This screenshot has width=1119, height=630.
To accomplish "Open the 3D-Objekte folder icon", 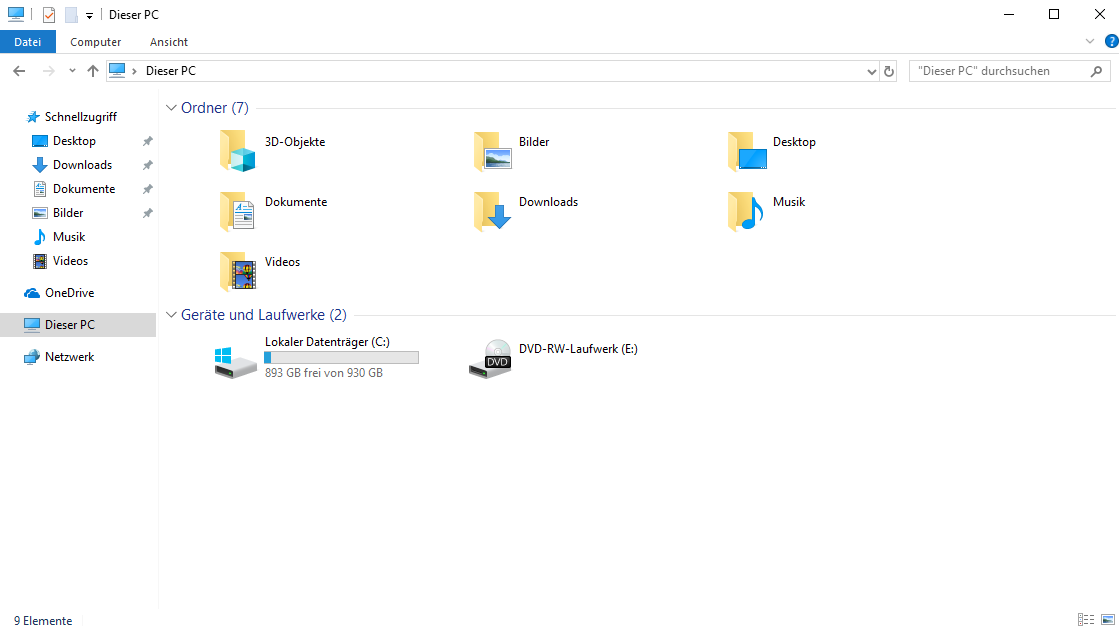I will pos(238,151).
